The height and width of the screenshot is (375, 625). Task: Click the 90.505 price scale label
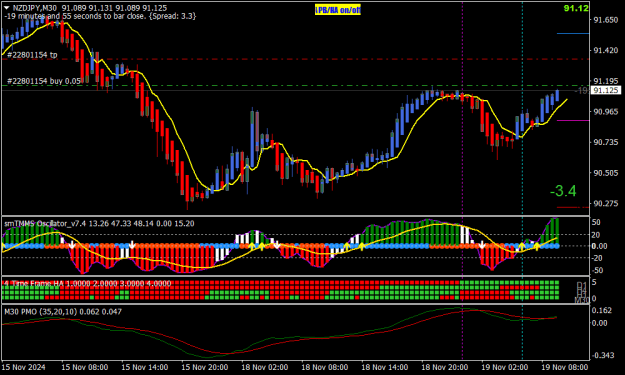[x=605, y=173]
